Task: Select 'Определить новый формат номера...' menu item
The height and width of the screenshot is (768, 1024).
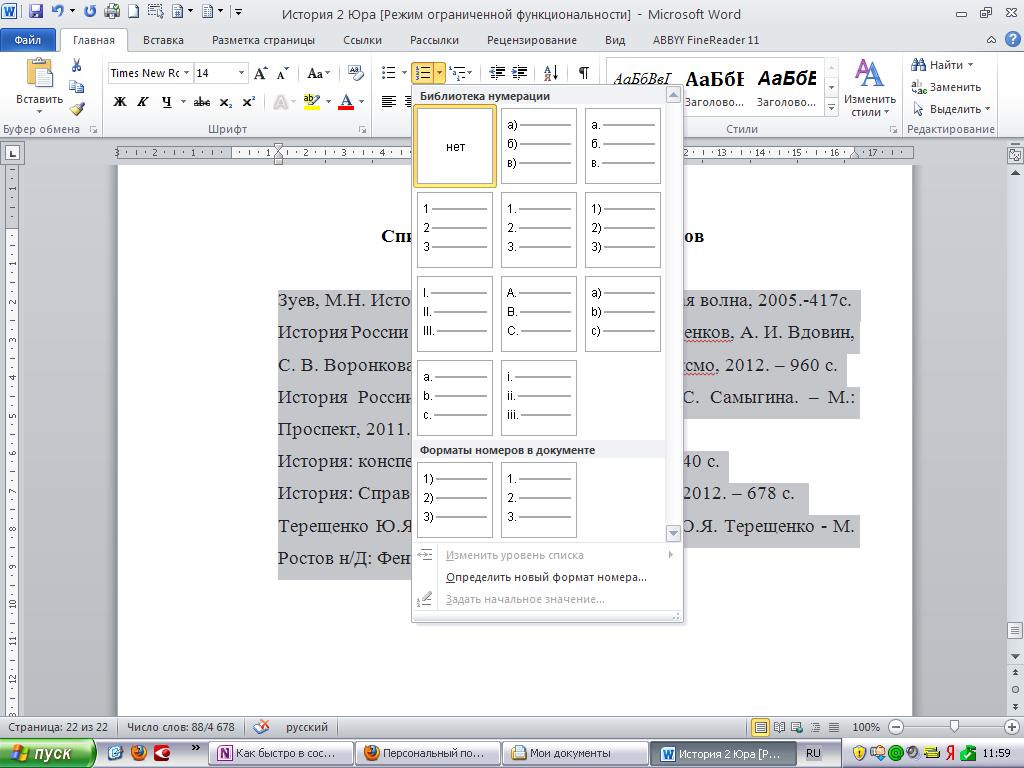Action: tap(546, 577)
